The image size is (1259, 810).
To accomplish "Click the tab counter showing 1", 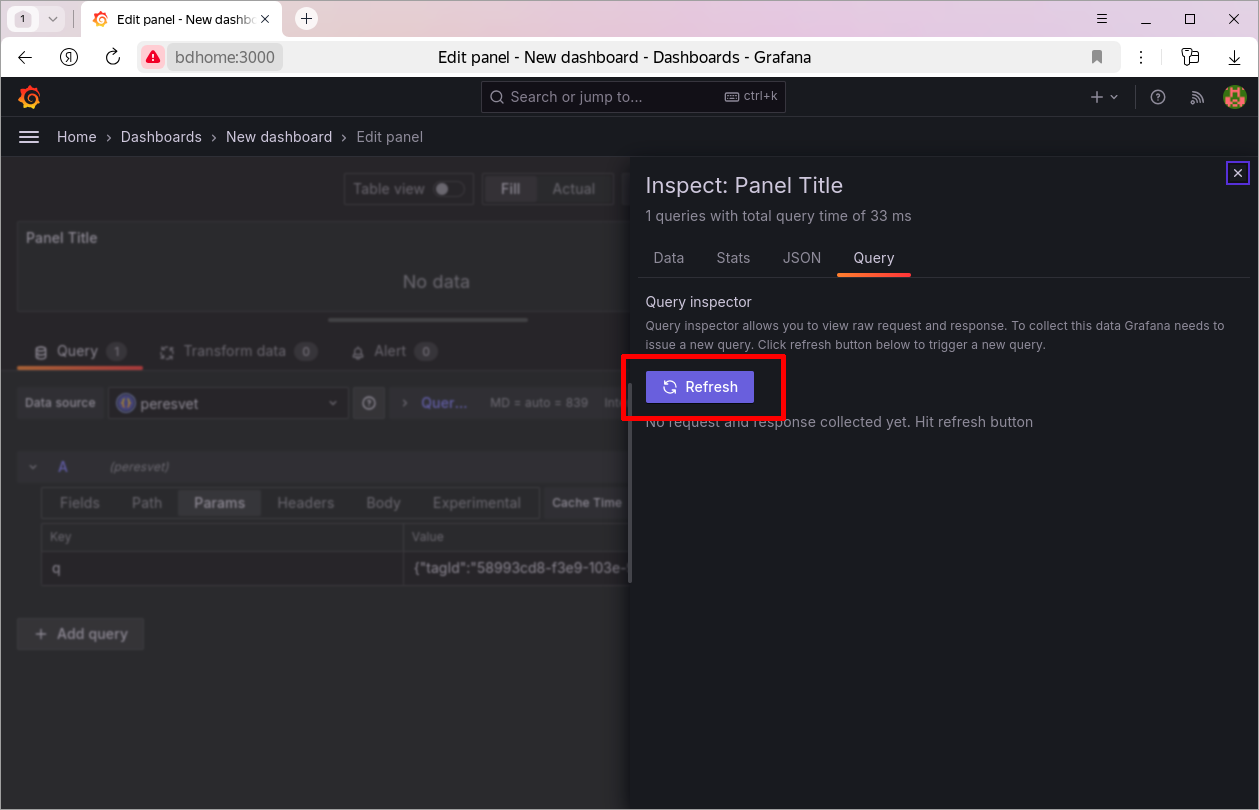I will pyautogui.click(x=23, y=18).
